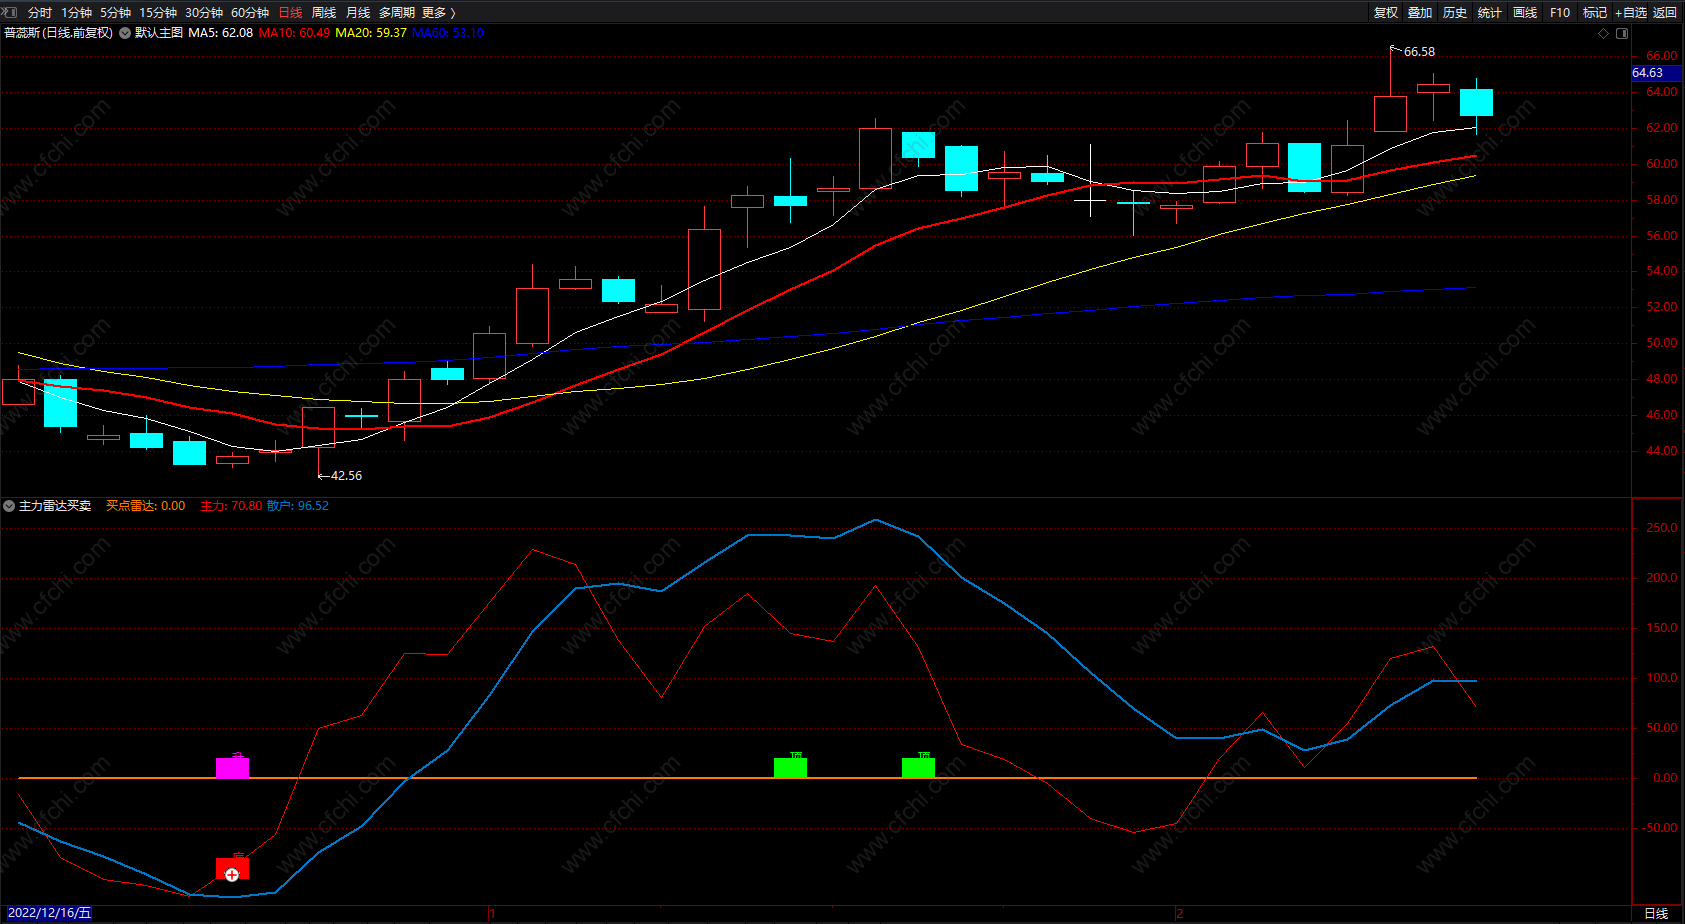1685x924 pixels.
Task: Click the second green top-signal block
Action: point(918,767)
